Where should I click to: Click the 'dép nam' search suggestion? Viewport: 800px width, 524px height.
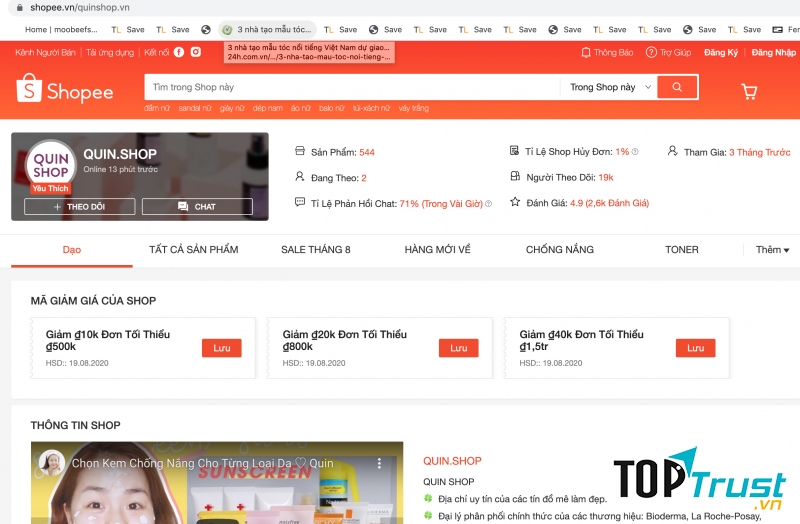click(267, 108)
